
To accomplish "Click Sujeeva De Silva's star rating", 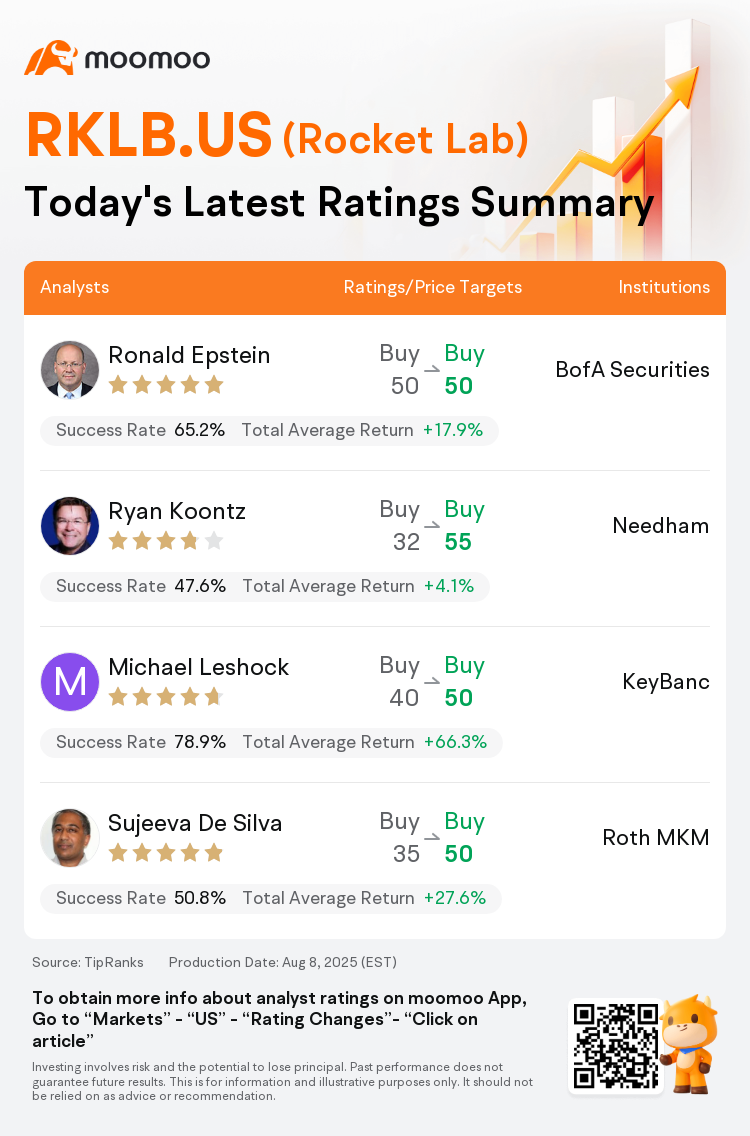I will point(166,853).
